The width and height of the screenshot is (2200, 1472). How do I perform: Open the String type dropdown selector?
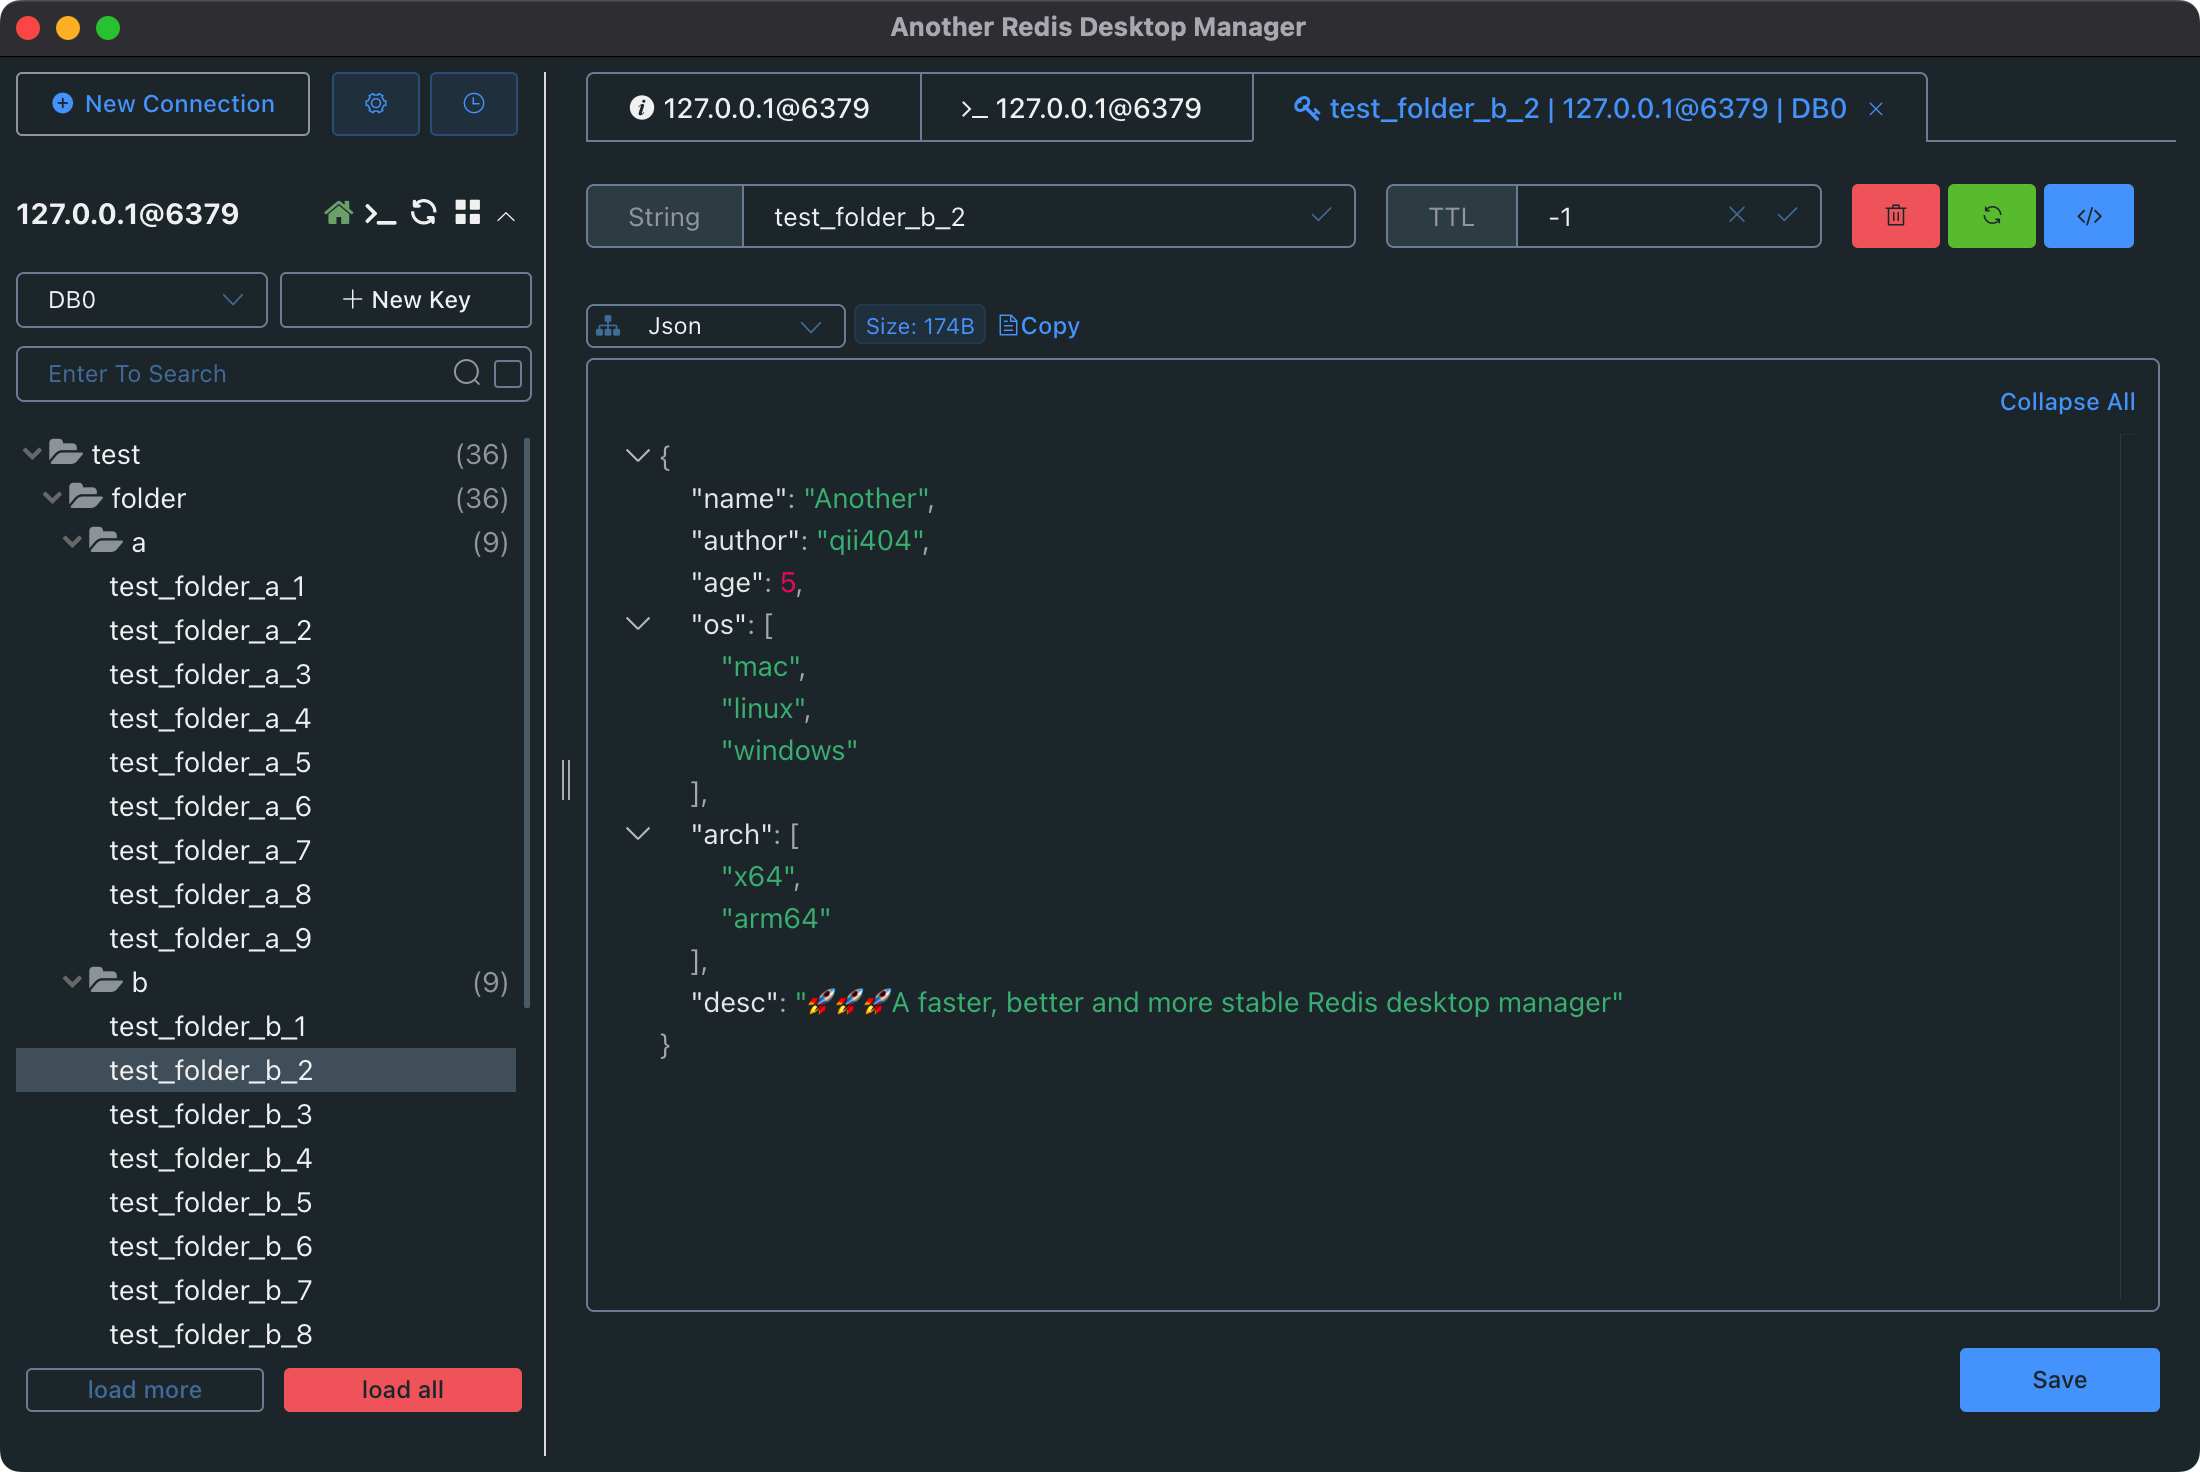tap(665, 215)
